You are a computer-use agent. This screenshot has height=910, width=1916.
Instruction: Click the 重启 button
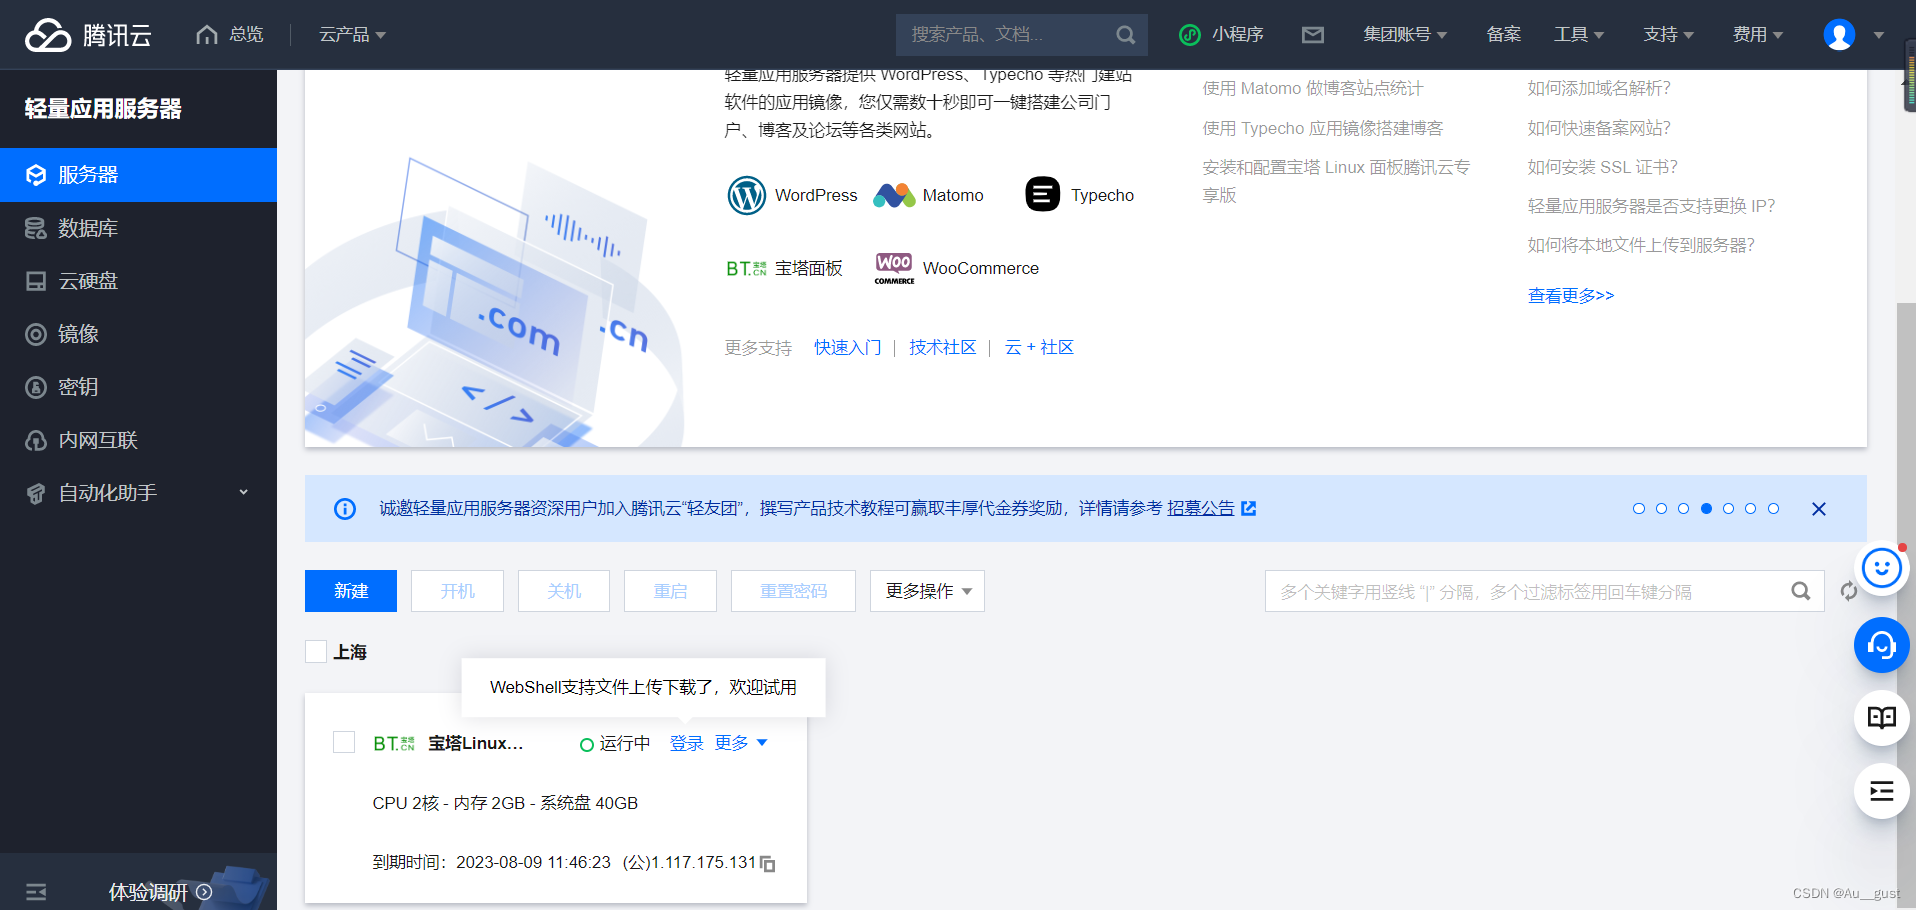pos(670,591)
